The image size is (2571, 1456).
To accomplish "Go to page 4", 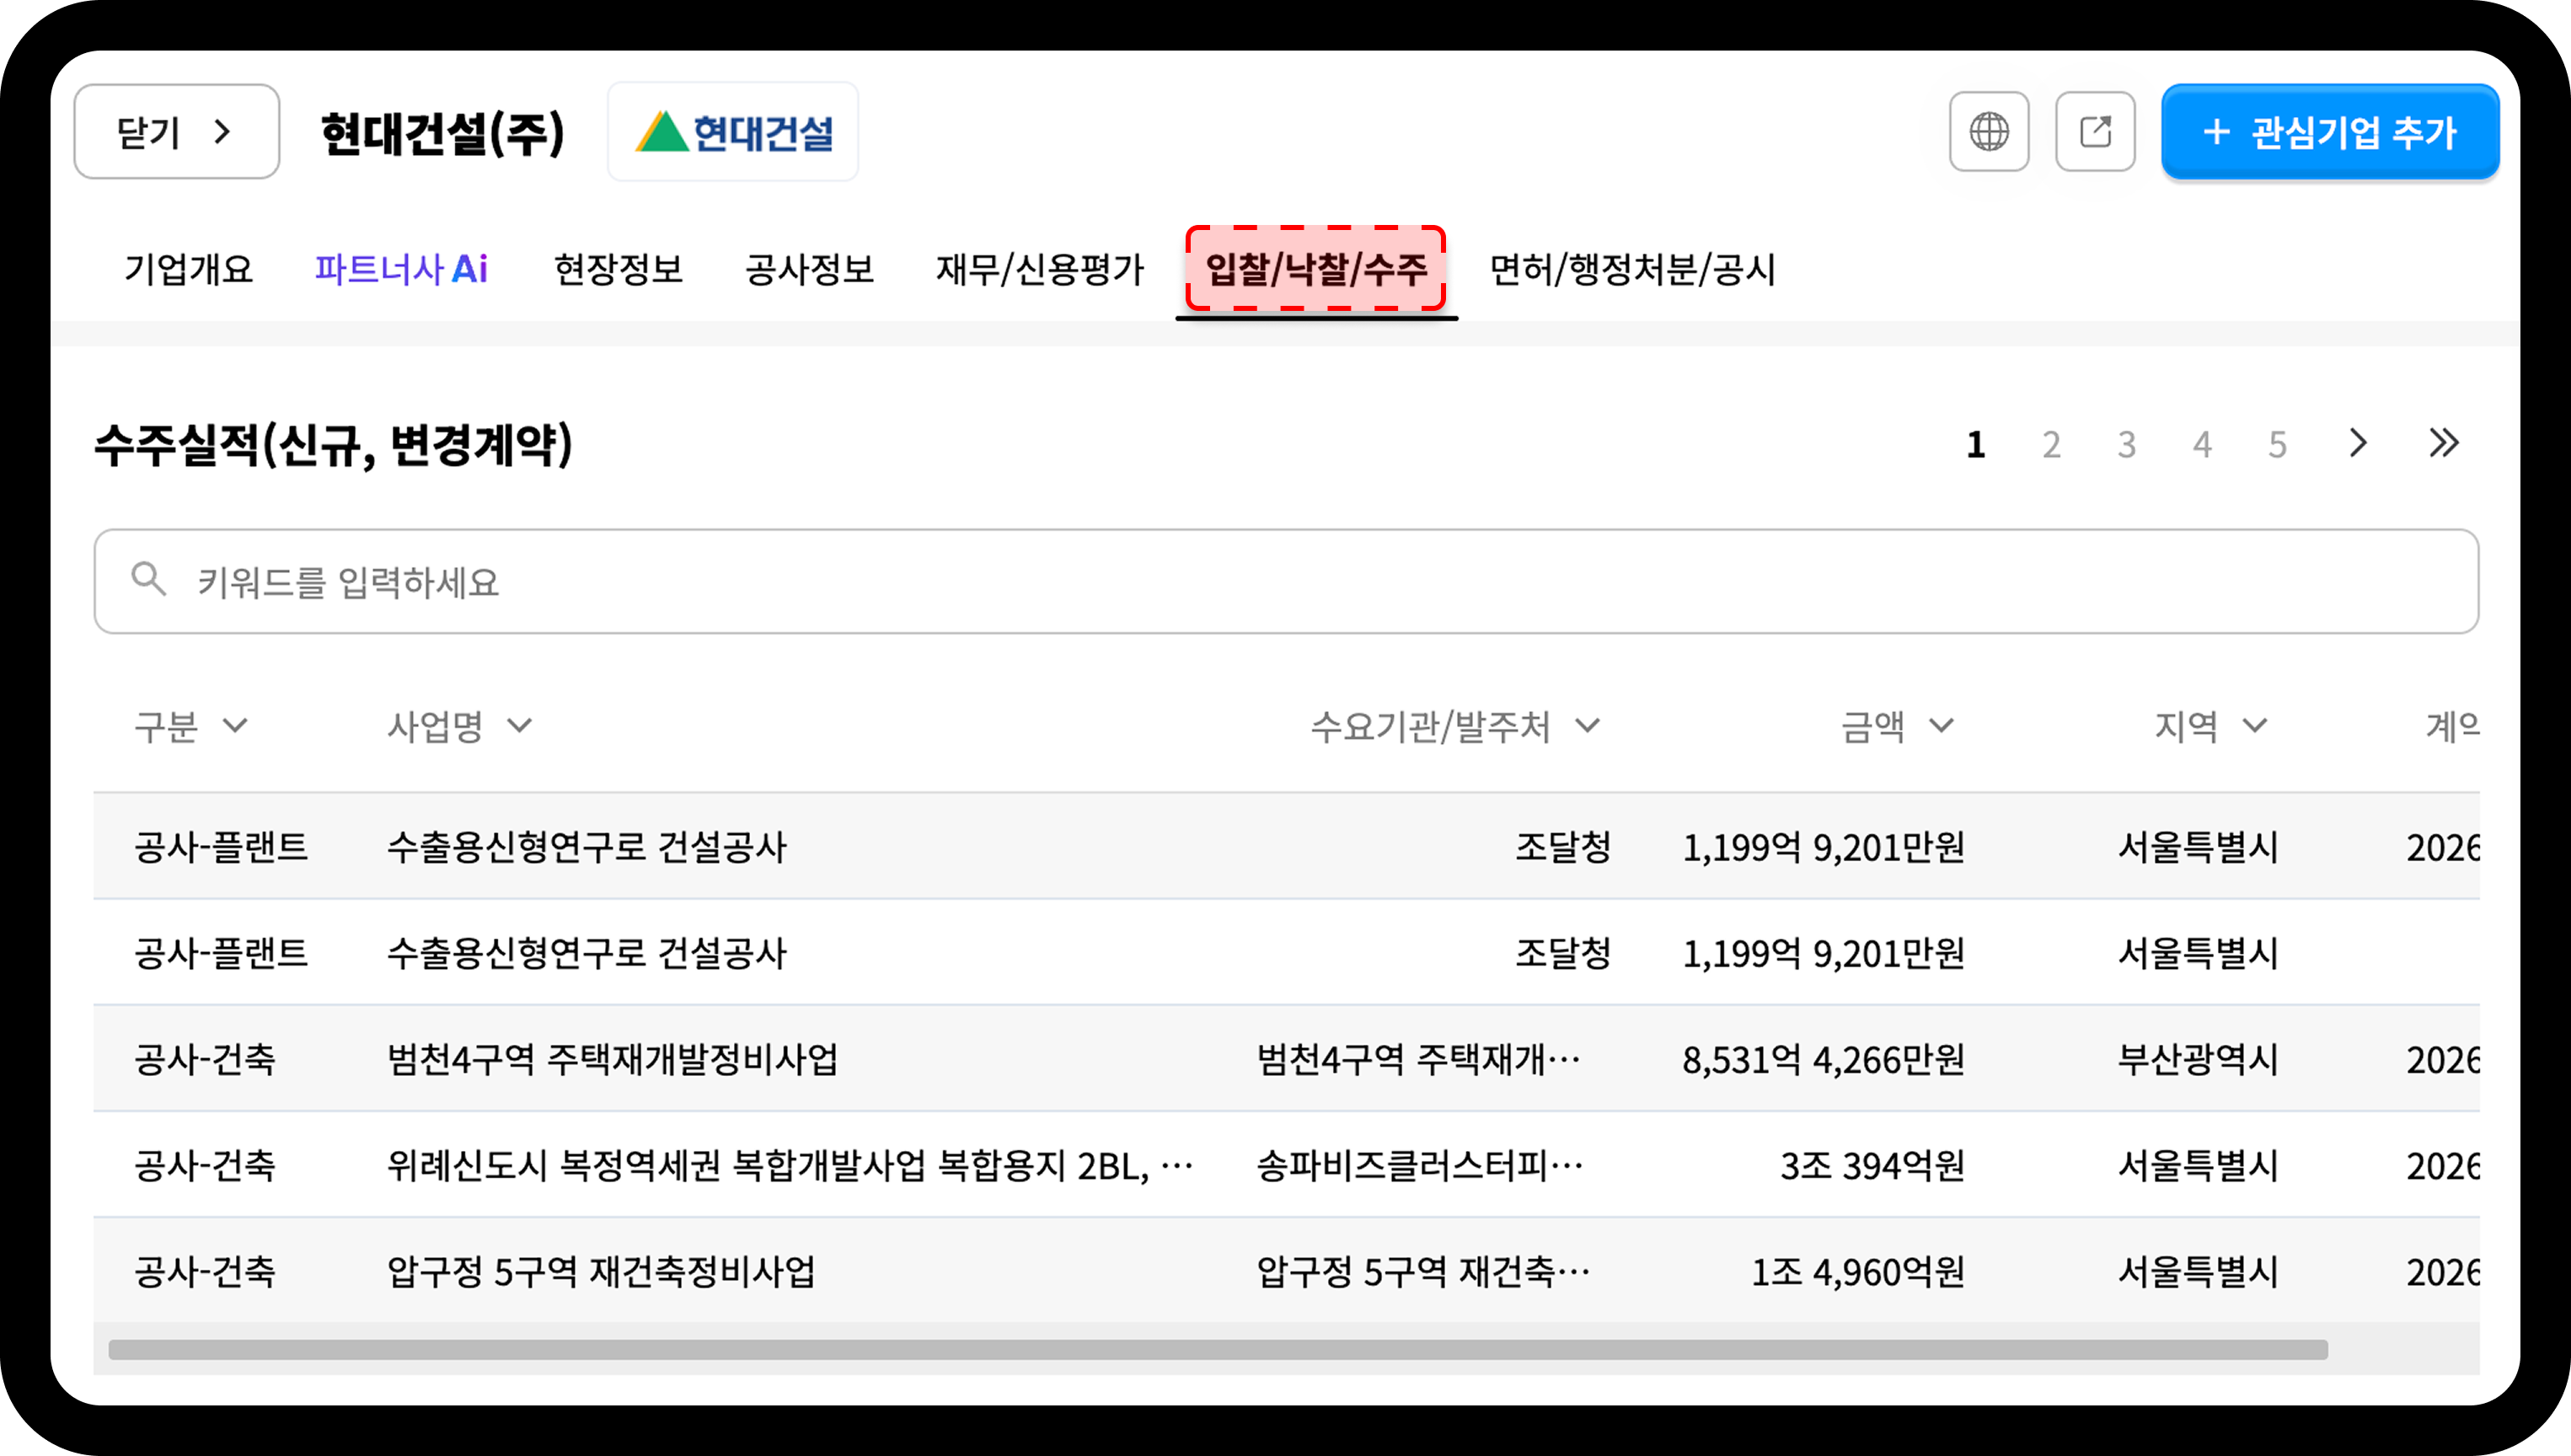I will click(x=2202, y=444).
